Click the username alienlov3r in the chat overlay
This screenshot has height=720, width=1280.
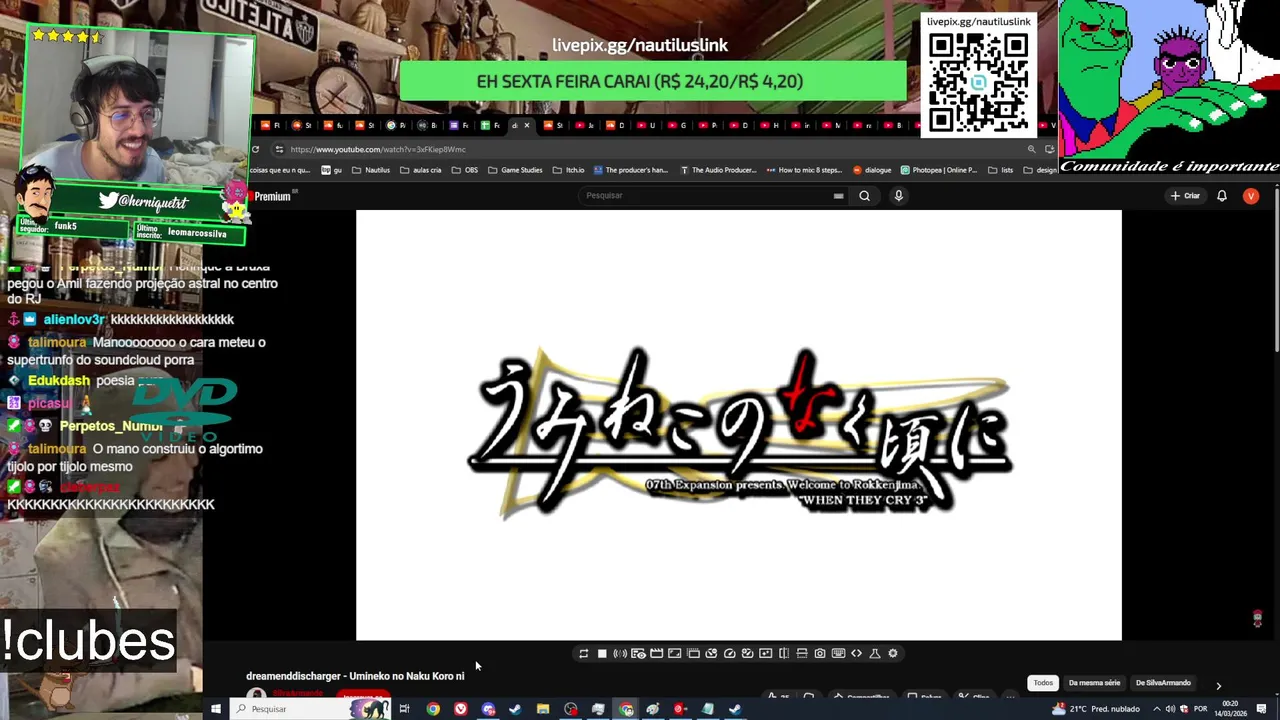[x=74, y=319]
